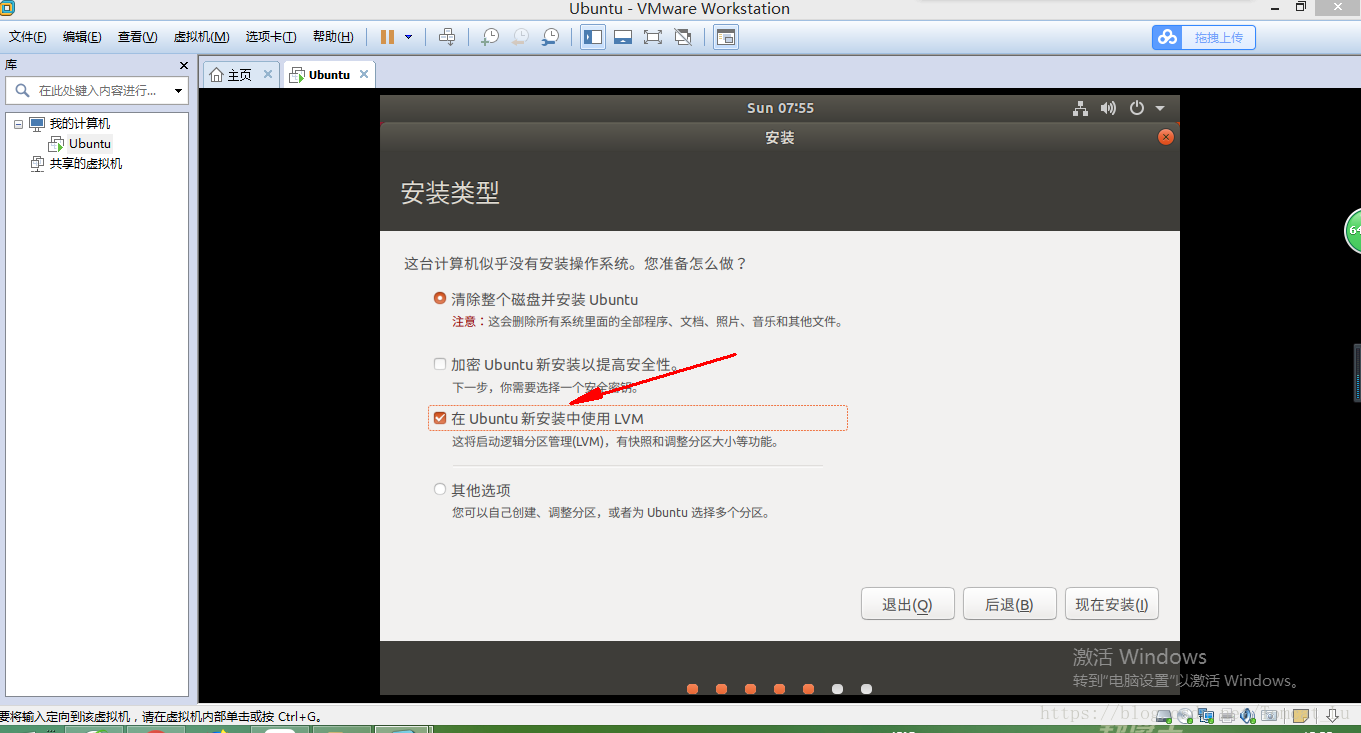
Task: Enter full screen mode
Action: pos(653,37)
